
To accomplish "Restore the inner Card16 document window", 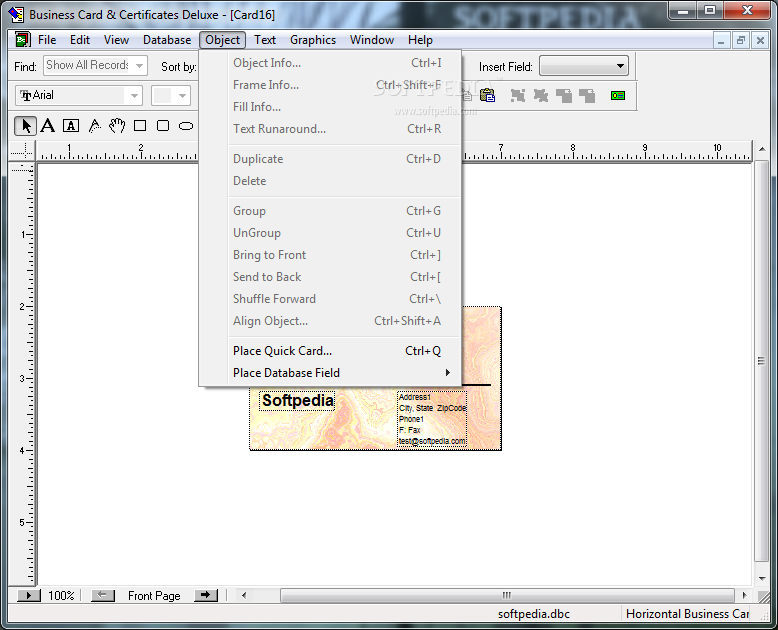I will (x=741, y=40).
